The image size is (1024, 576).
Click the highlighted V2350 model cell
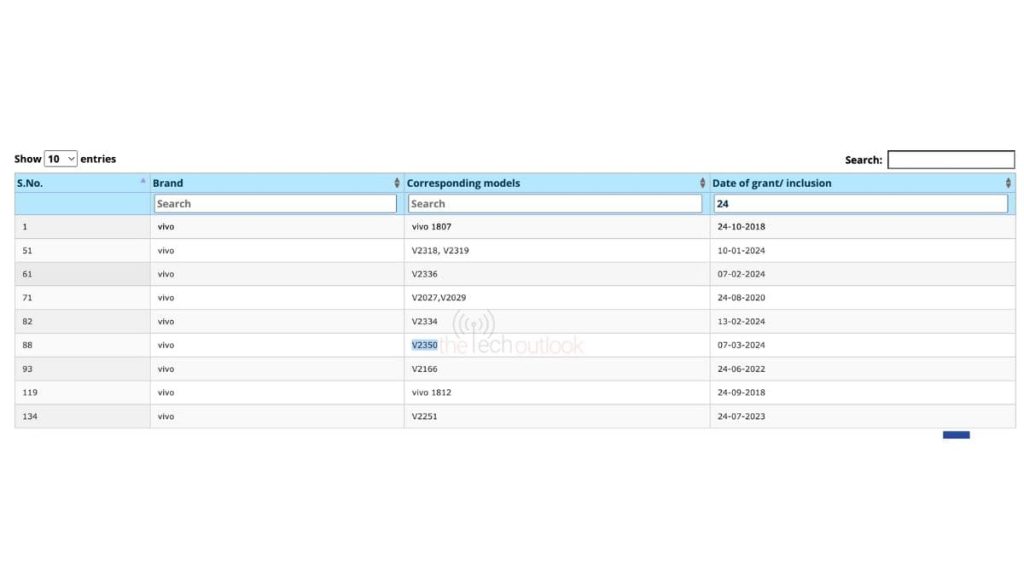pos(425,345)
